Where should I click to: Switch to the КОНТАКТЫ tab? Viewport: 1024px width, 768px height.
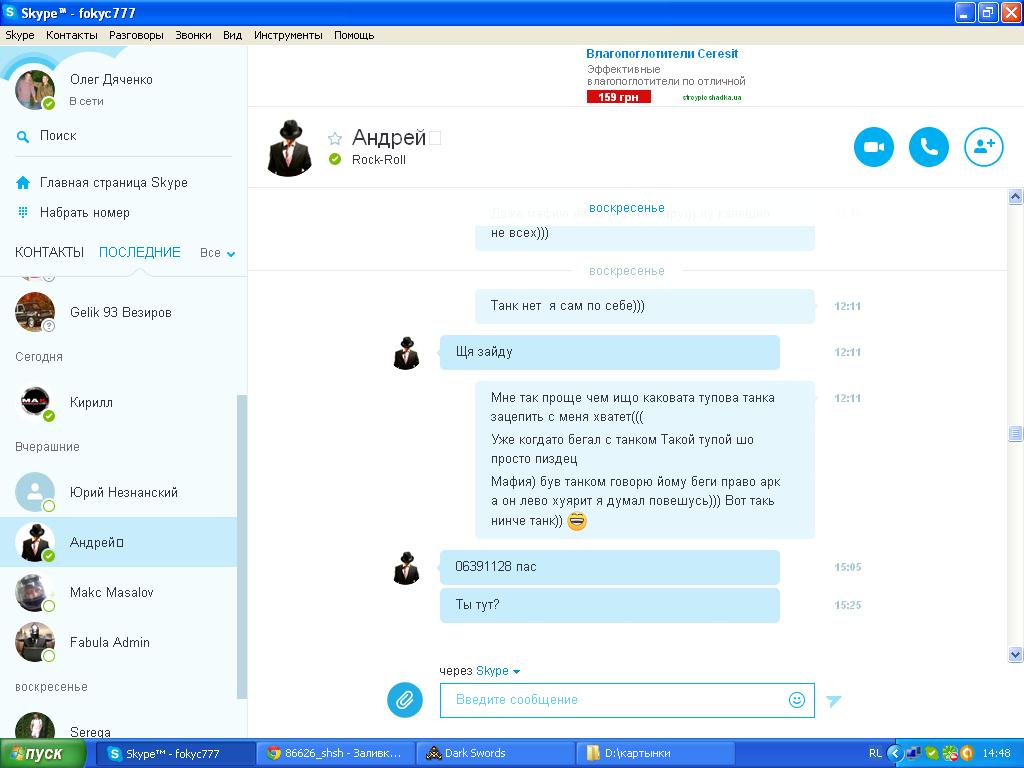click(50, 253)
